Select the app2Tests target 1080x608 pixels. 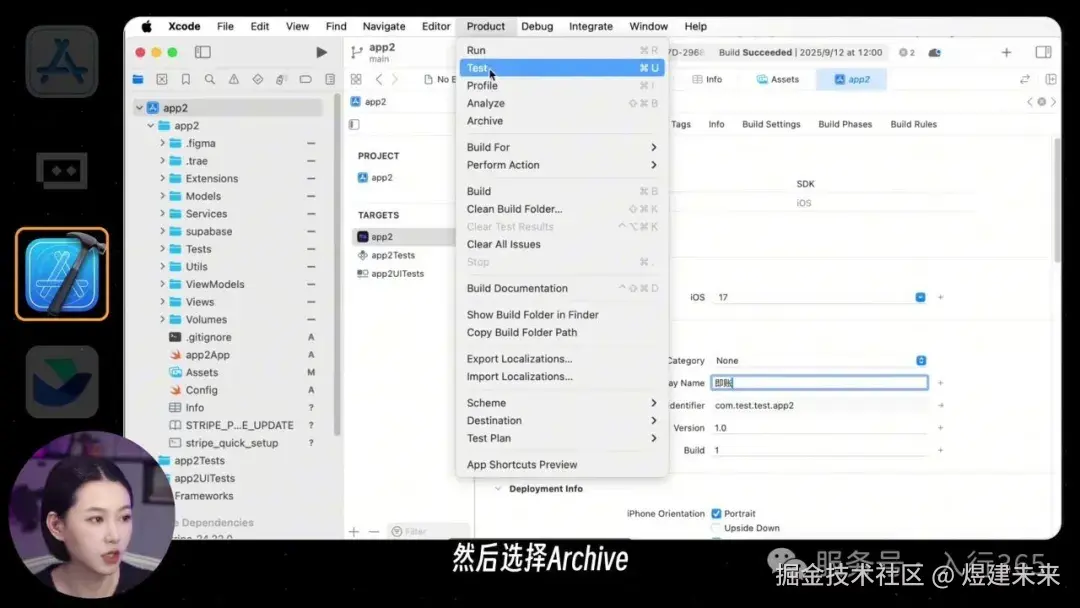(393, 255)
